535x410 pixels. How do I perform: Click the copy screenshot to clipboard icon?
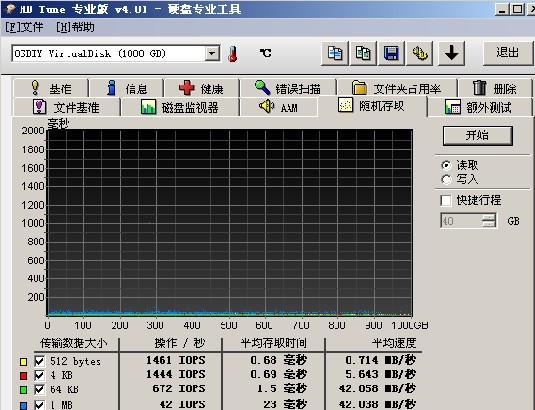pos(363,53)
